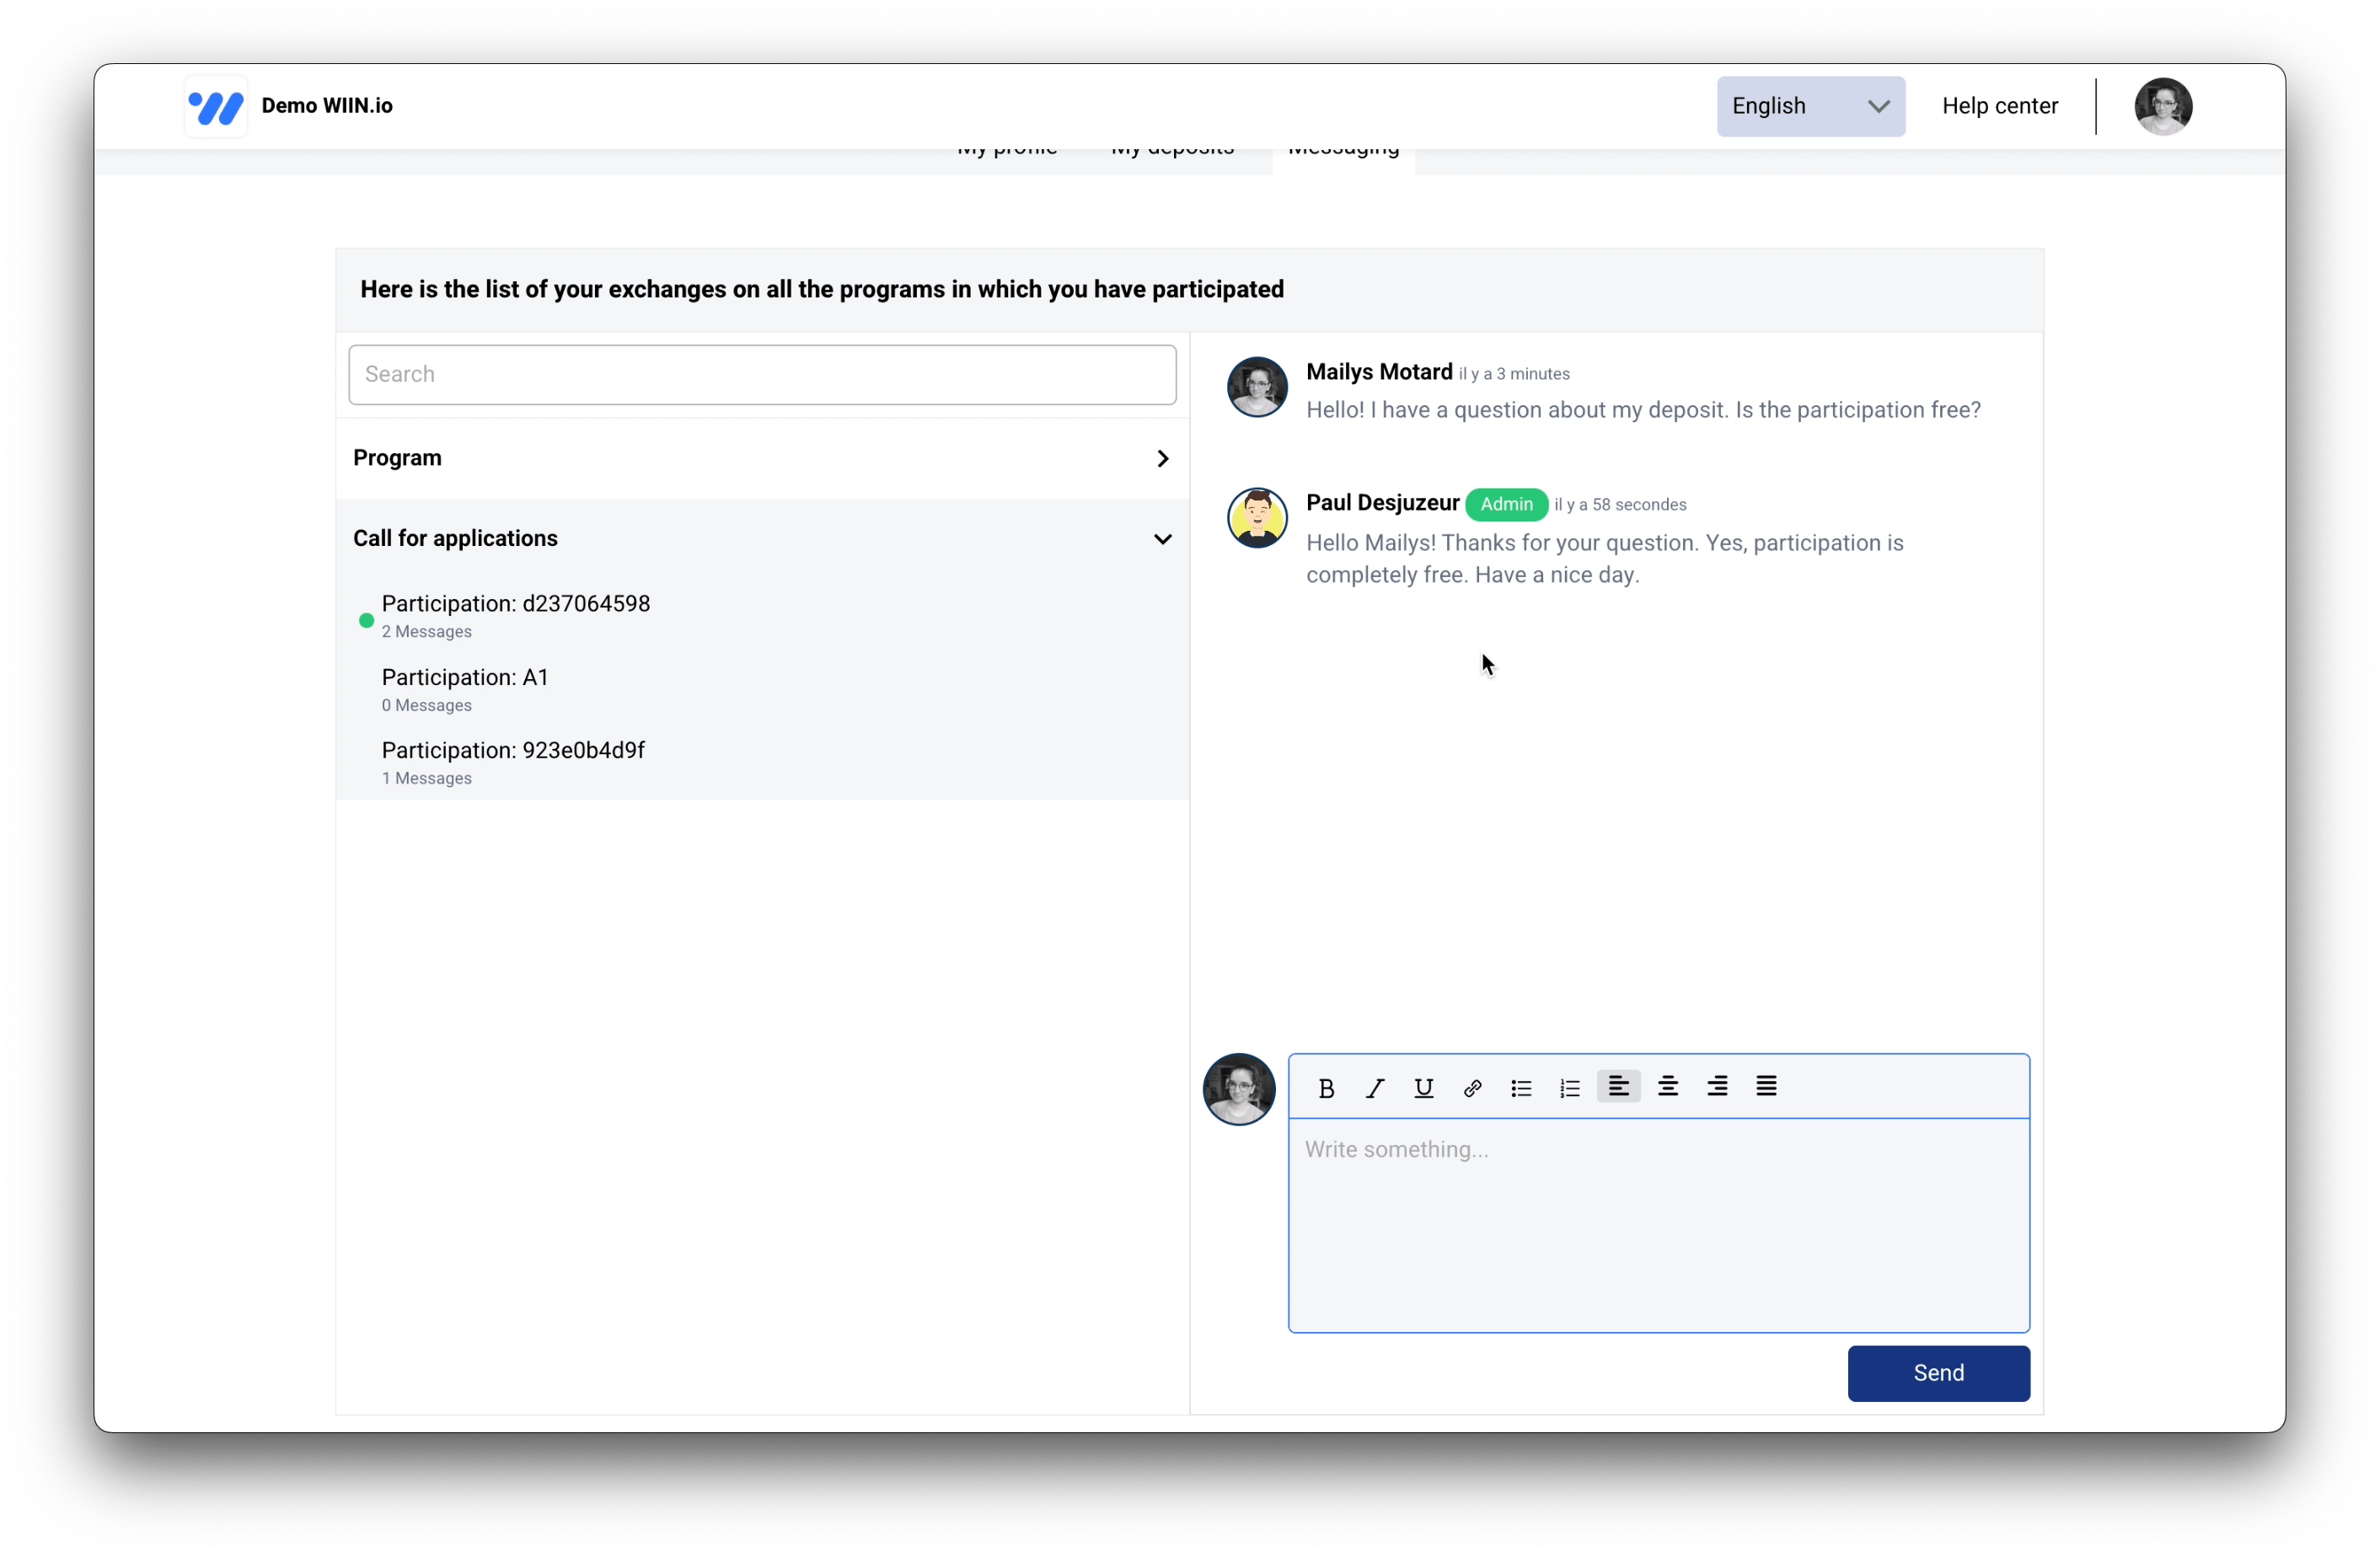
Task: Open the Help center link
Action: click(1999, 106)
